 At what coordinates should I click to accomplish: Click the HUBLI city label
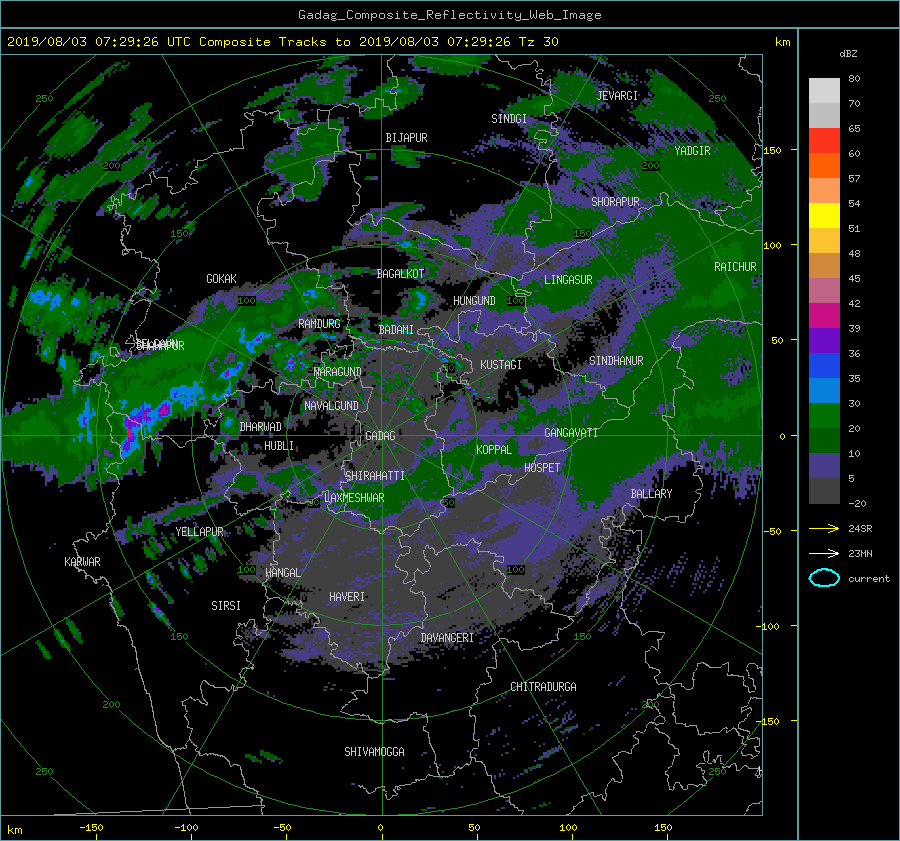click(x=279, y=446)
